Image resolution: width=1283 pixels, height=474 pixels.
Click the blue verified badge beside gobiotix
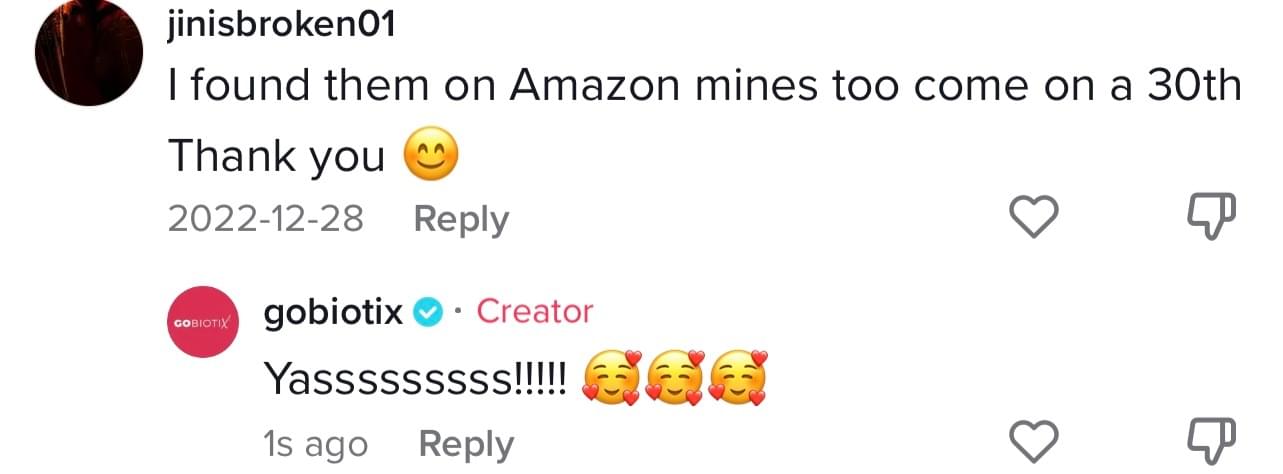click(428, 313)
